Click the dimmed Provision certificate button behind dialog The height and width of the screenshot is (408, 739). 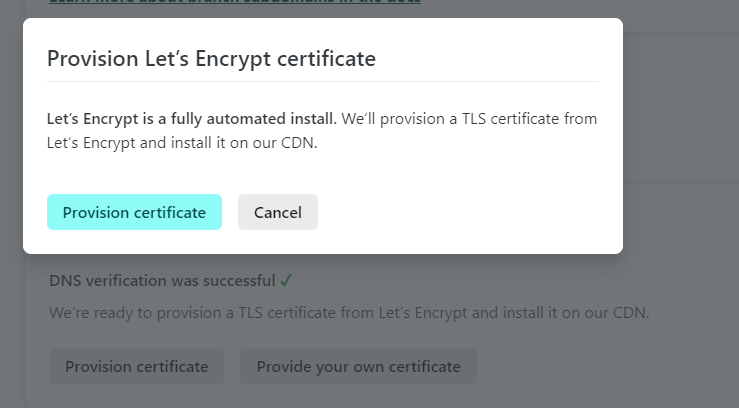pyautogui.click(x=136, y=366)
